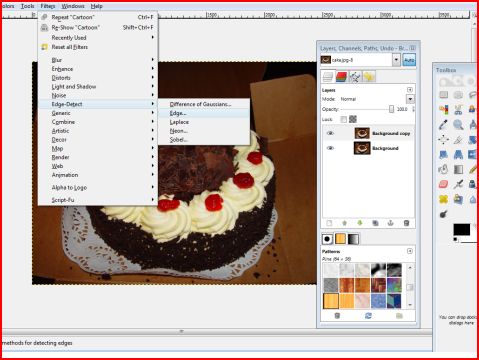Choose the Bucket Fill tool
Viewport: 479px width, 360px height.
[443, 169]
